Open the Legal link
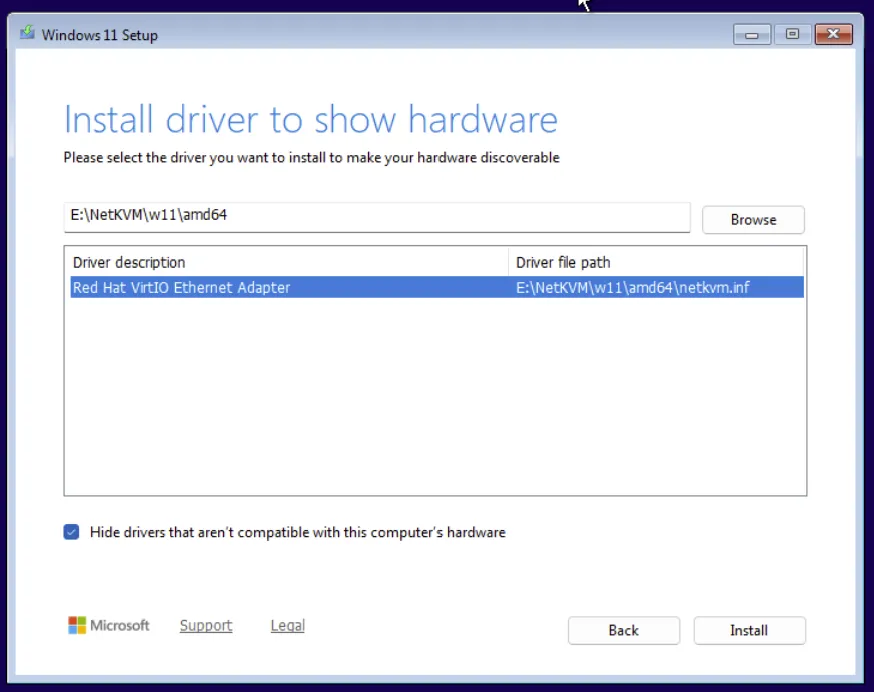The width and height of the screenshot is (874, 692). pos(288,626)
